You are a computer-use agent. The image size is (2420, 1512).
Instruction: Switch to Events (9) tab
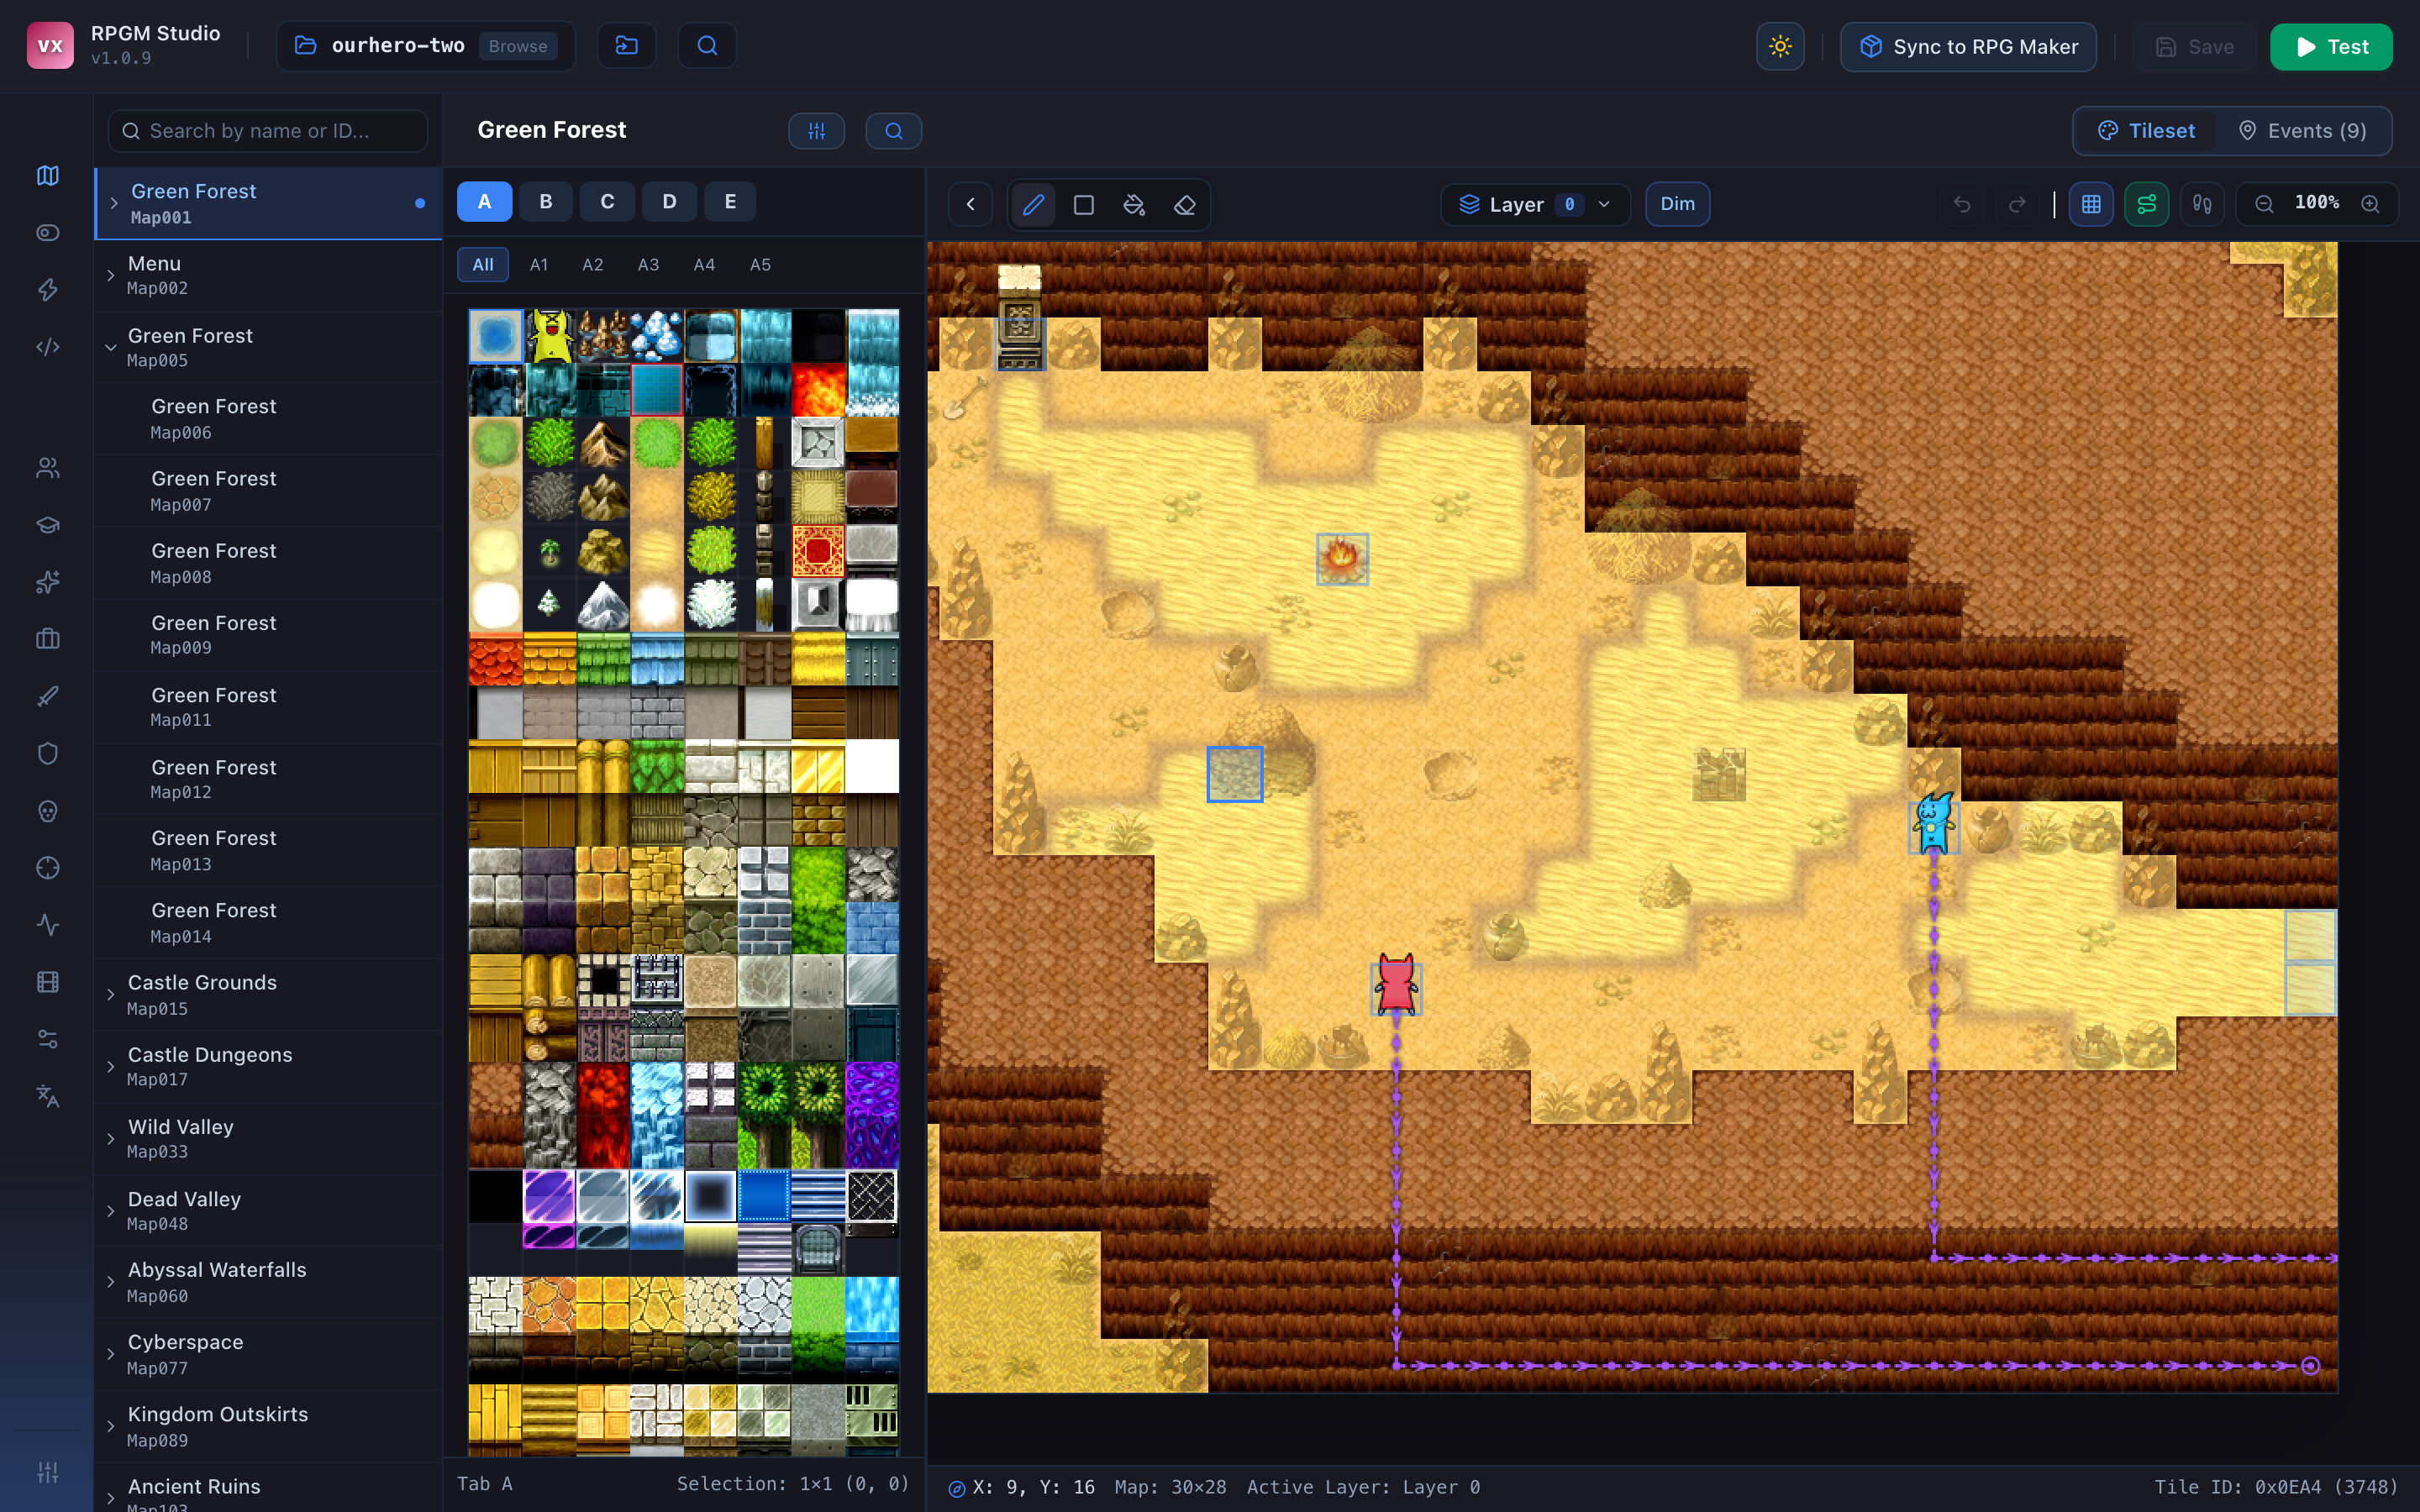(x=2302, y=131)
